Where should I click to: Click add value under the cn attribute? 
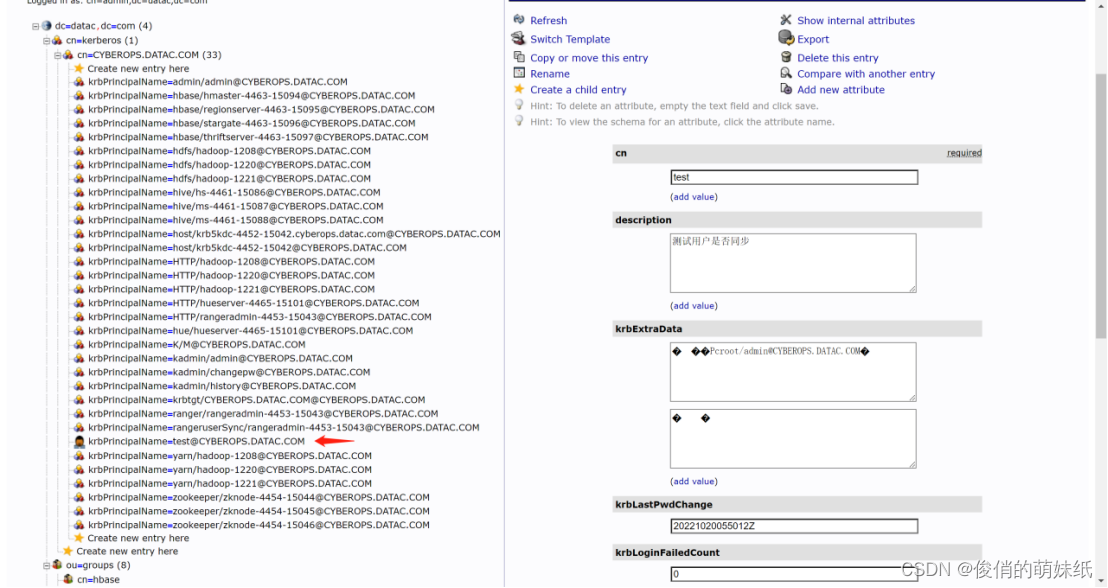(x=692, y=196)
